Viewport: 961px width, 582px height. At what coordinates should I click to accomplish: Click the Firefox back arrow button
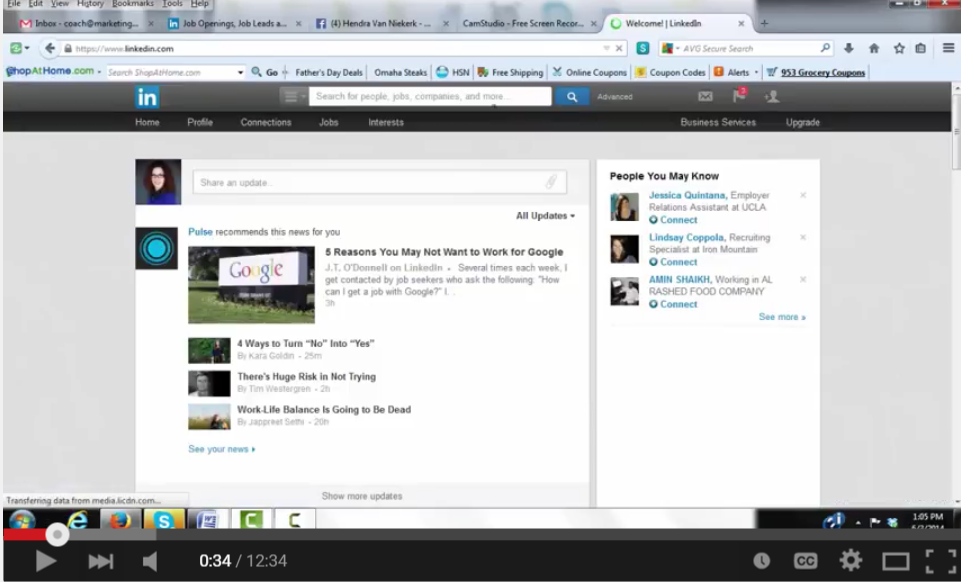pos(50,48)
